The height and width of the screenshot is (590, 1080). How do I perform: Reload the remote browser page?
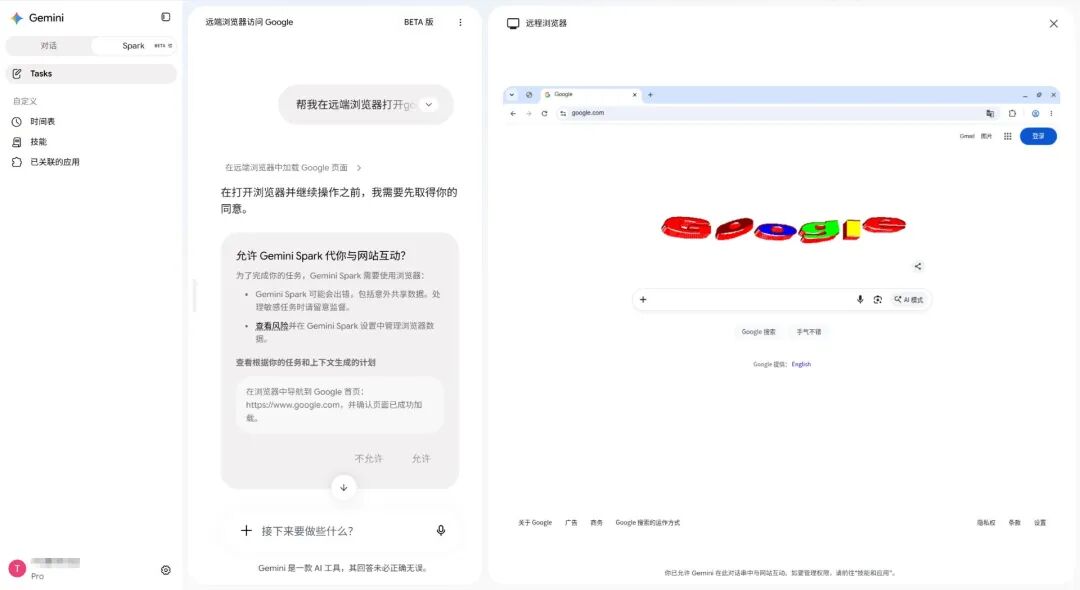pos(544,114)
